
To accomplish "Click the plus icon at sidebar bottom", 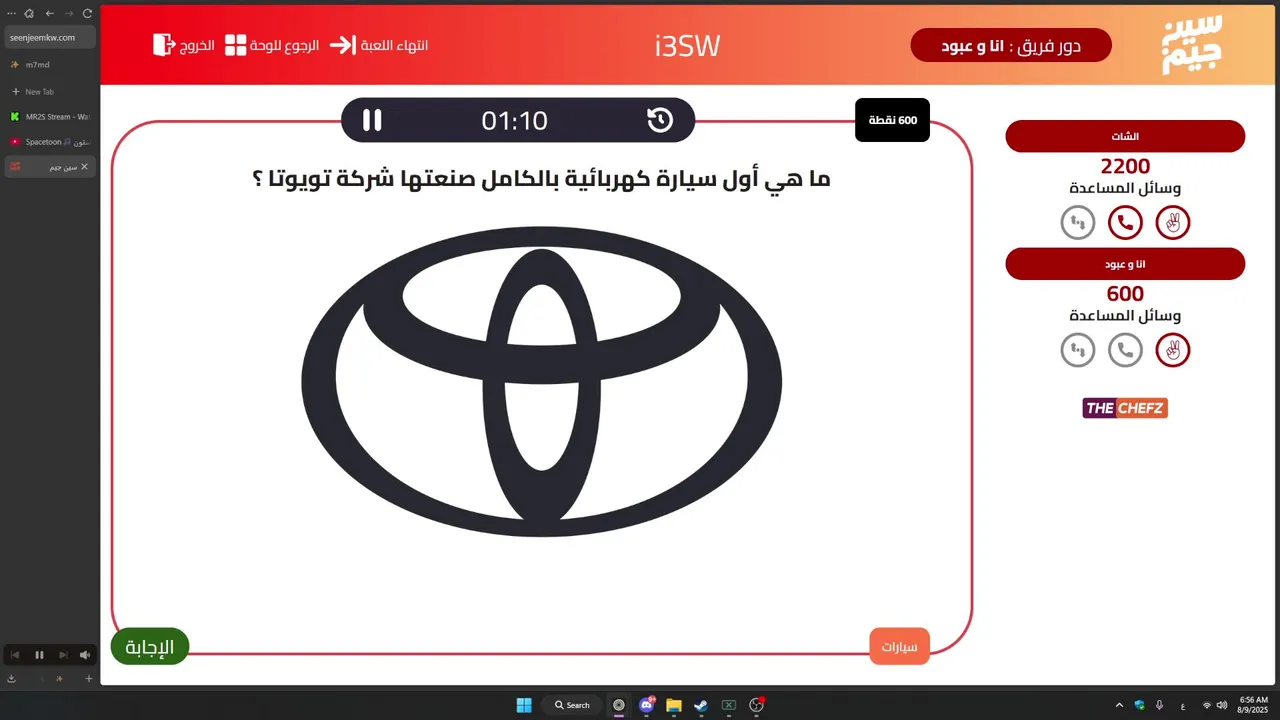I will click(x=88, y=679).
